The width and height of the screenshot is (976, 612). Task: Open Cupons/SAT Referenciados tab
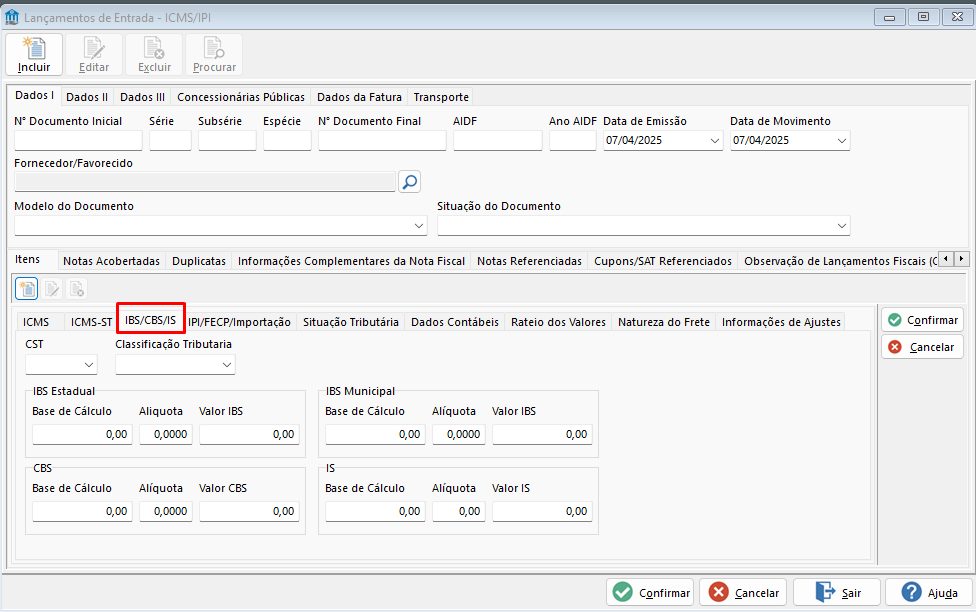663,261
